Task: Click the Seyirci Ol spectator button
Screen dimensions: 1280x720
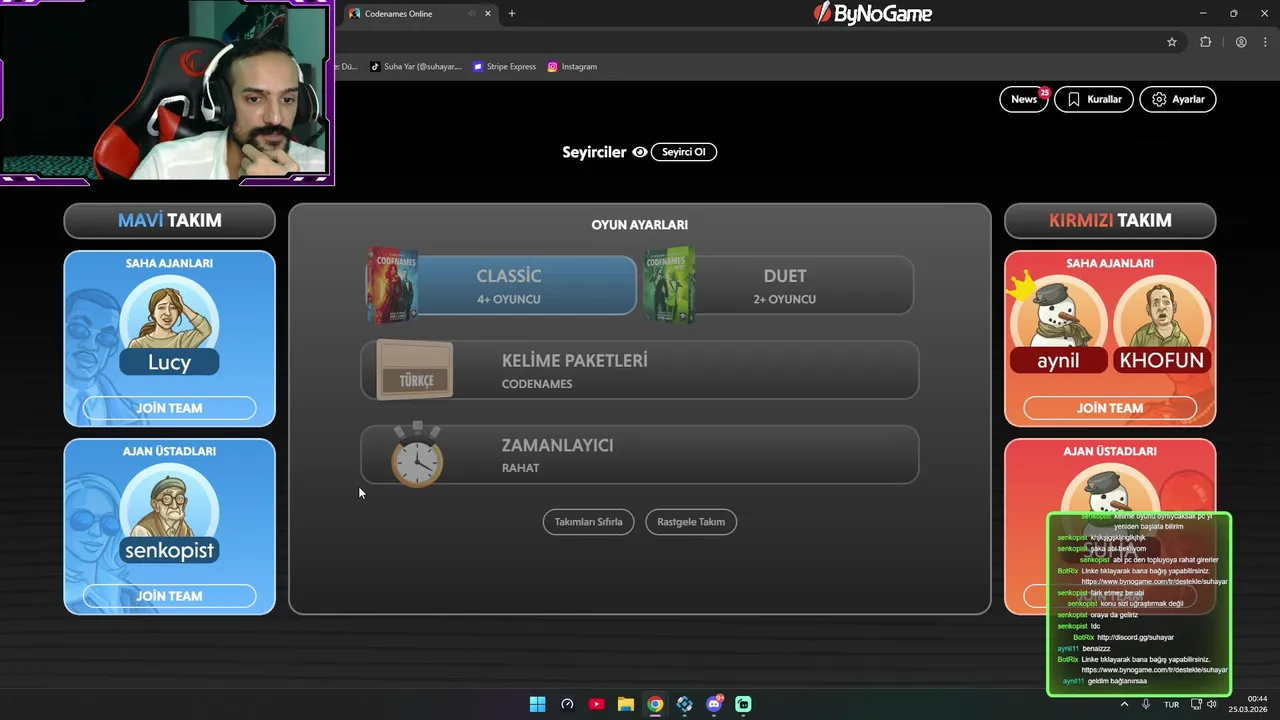Action: click(684, 152)
